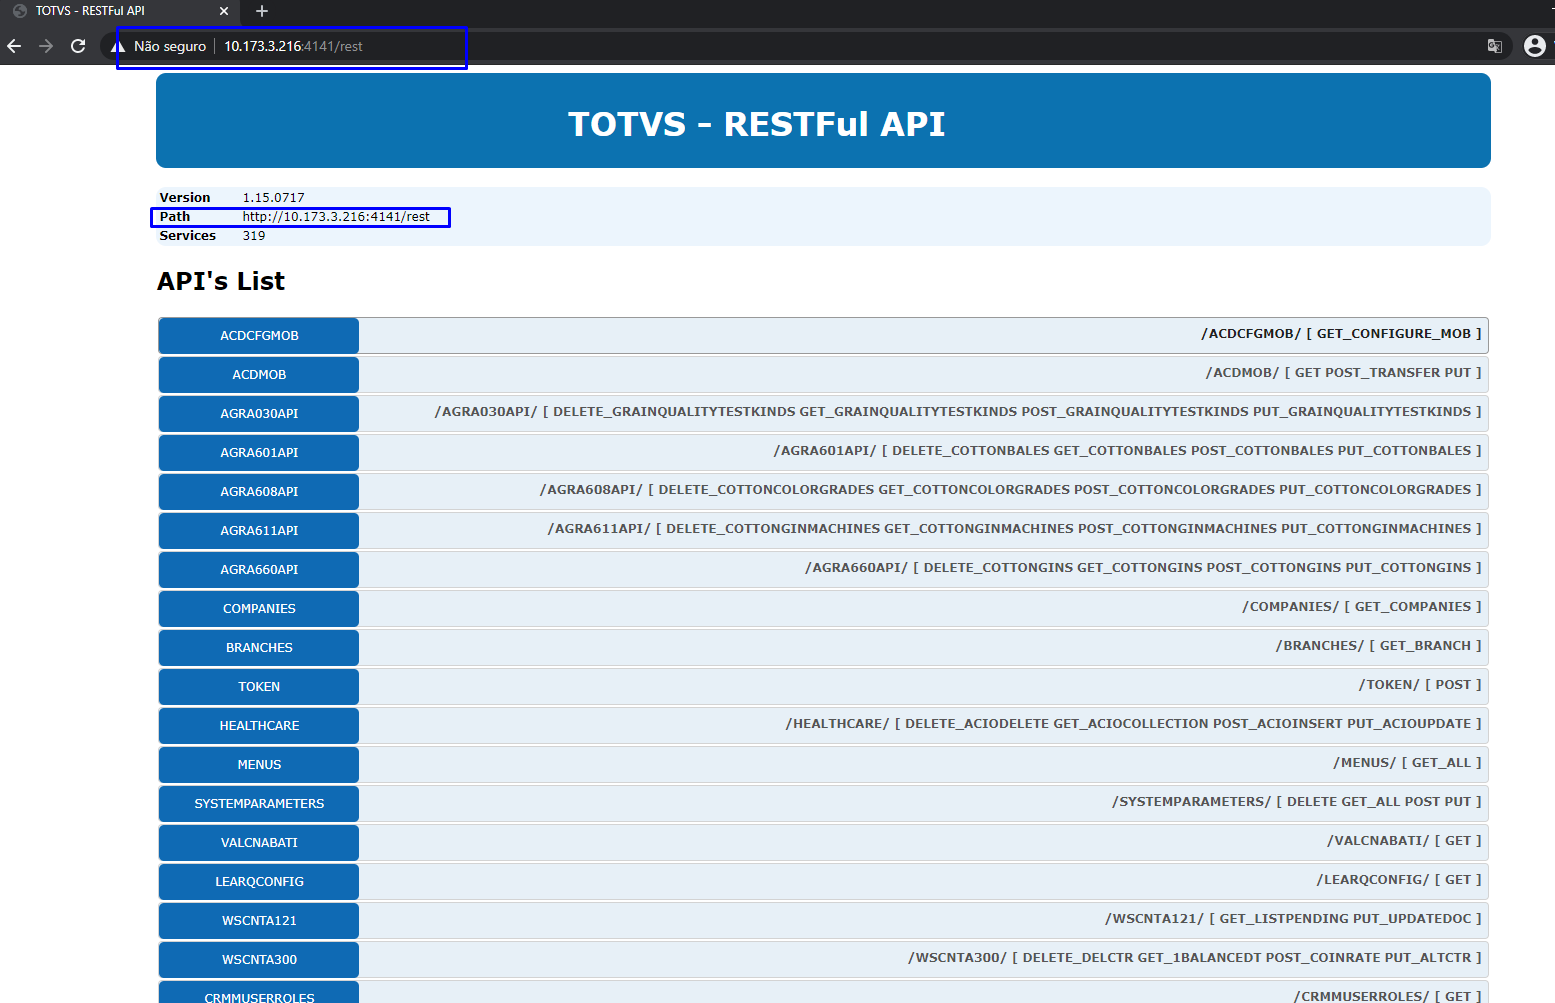Viewport: 1555px width, 1003px height.
Task: Click the Services label
Action: pos(188,236)
